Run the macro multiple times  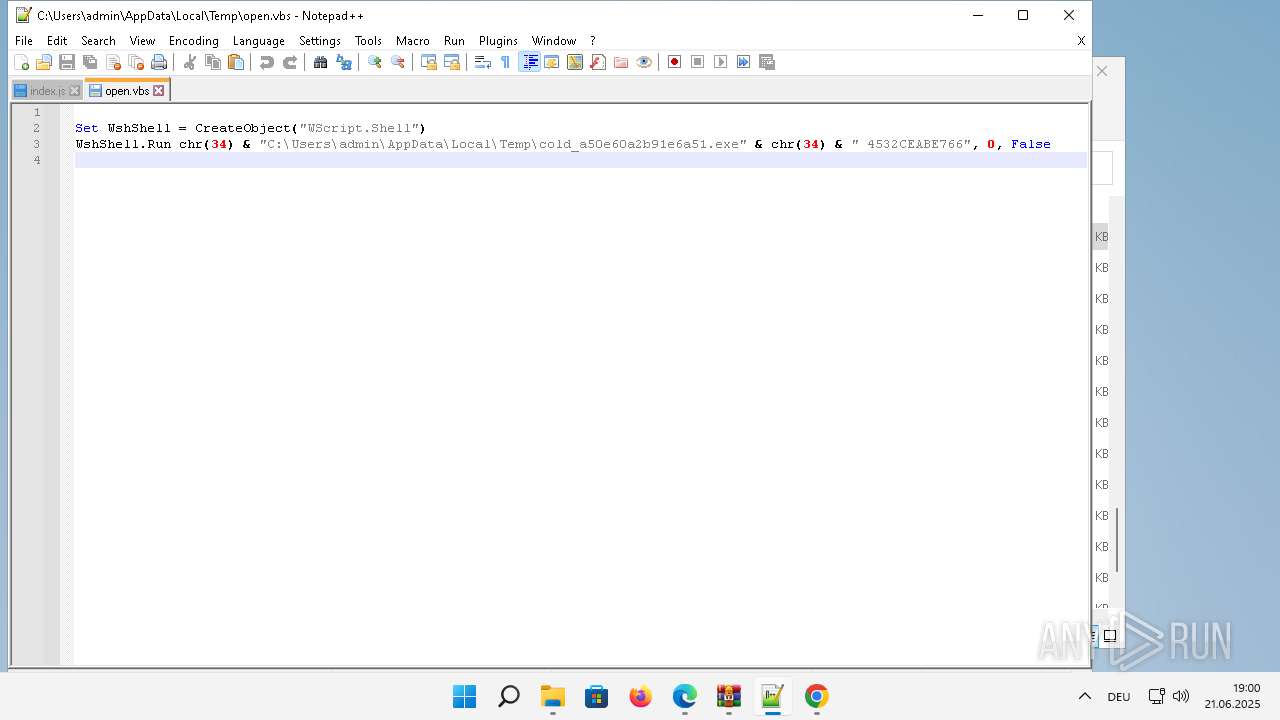pyautogui.click(x=743, y=62)
